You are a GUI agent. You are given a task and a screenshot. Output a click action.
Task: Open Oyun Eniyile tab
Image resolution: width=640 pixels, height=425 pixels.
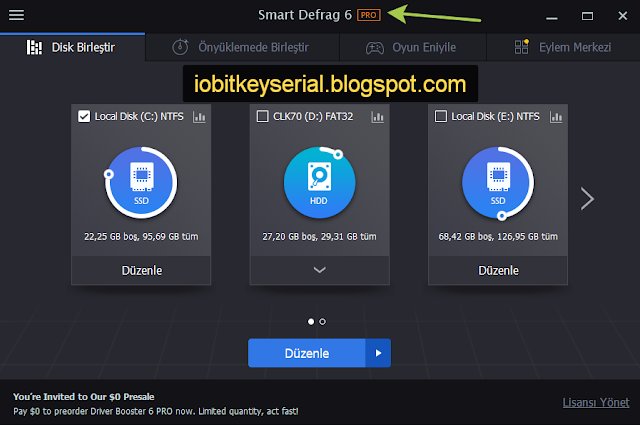[413, 47]
